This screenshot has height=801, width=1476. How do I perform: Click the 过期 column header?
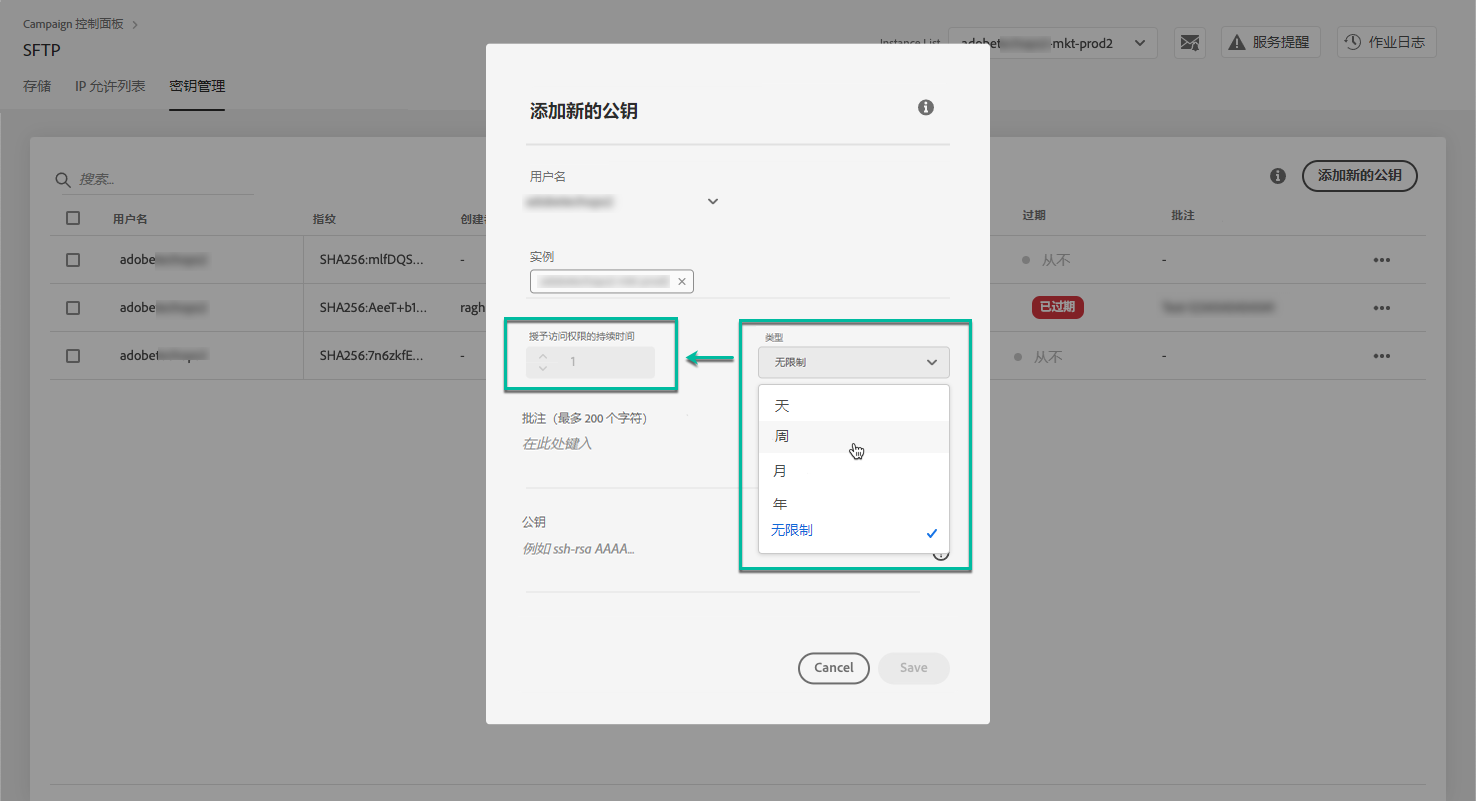tap(1034, 216)
